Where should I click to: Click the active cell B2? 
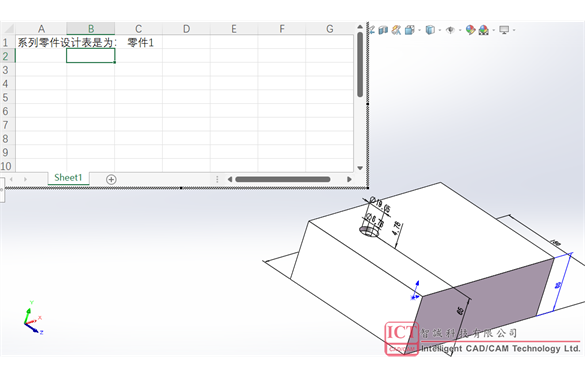pyautogui.click(x=91, y=56)
